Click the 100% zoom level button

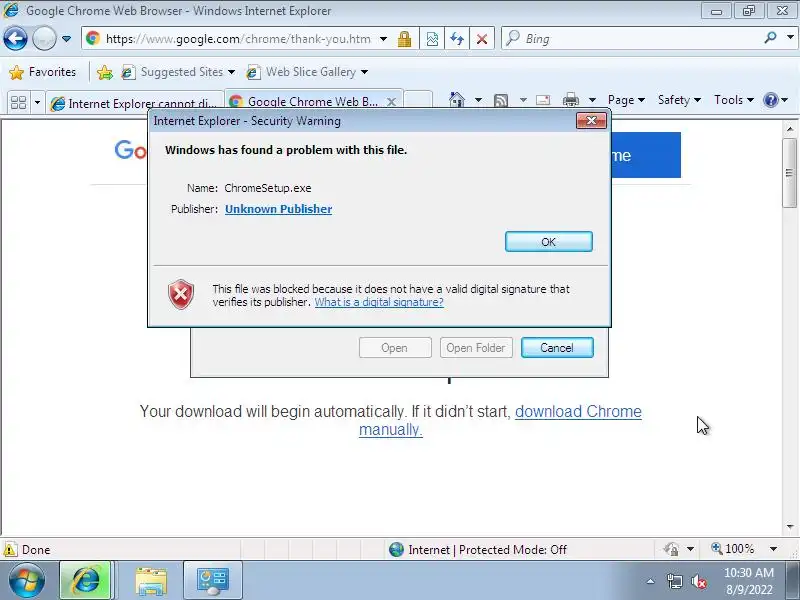[x=733, y=549]
